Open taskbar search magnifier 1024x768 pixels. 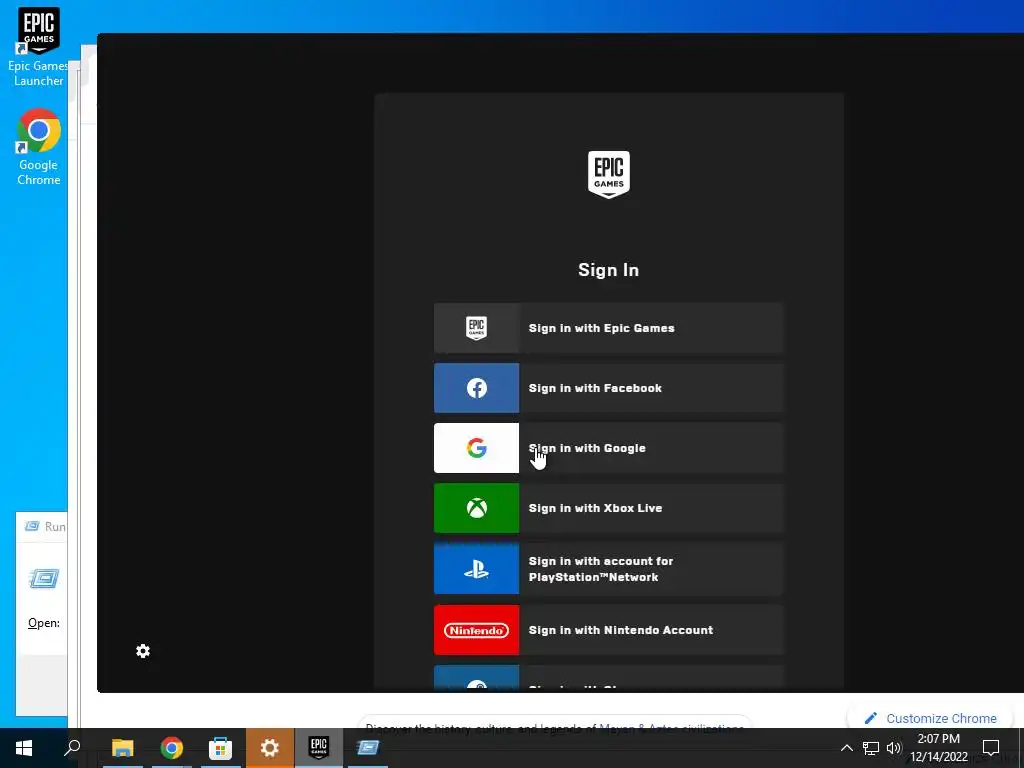[x=72, y=748]
